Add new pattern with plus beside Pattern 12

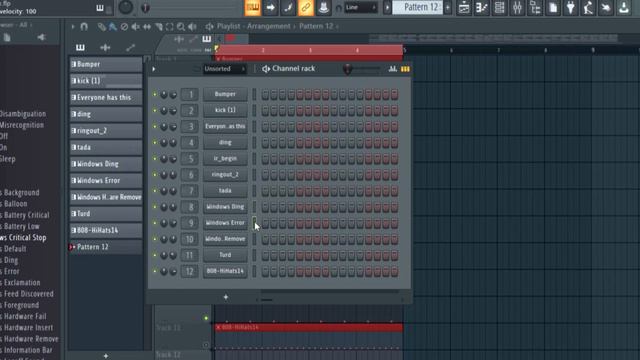[x=448, y=7]
